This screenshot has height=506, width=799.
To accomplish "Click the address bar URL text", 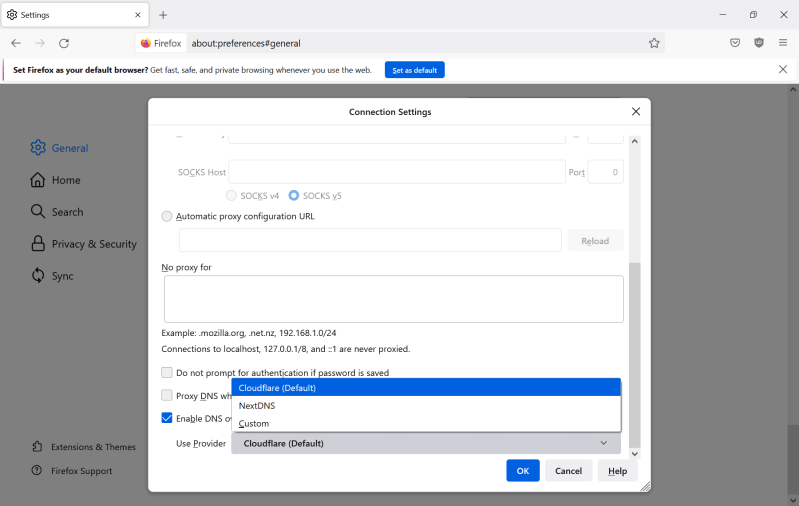I will (246, 43).
